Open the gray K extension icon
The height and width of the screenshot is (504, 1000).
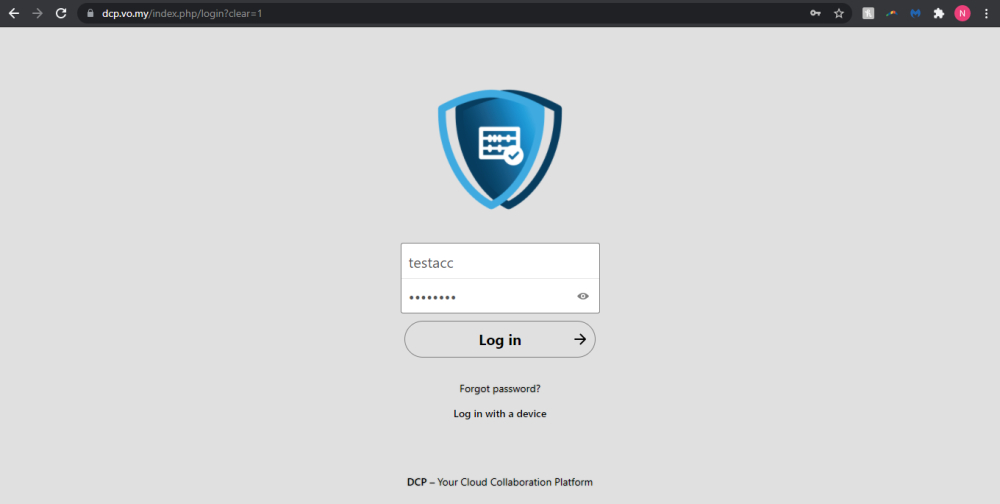click(x=868, y=14)
